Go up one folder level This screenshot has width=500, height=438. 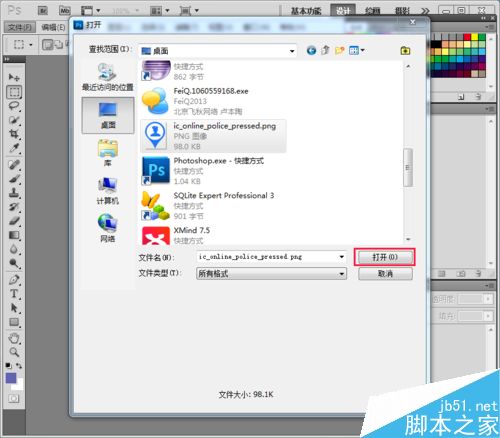(x=325, y=51)
